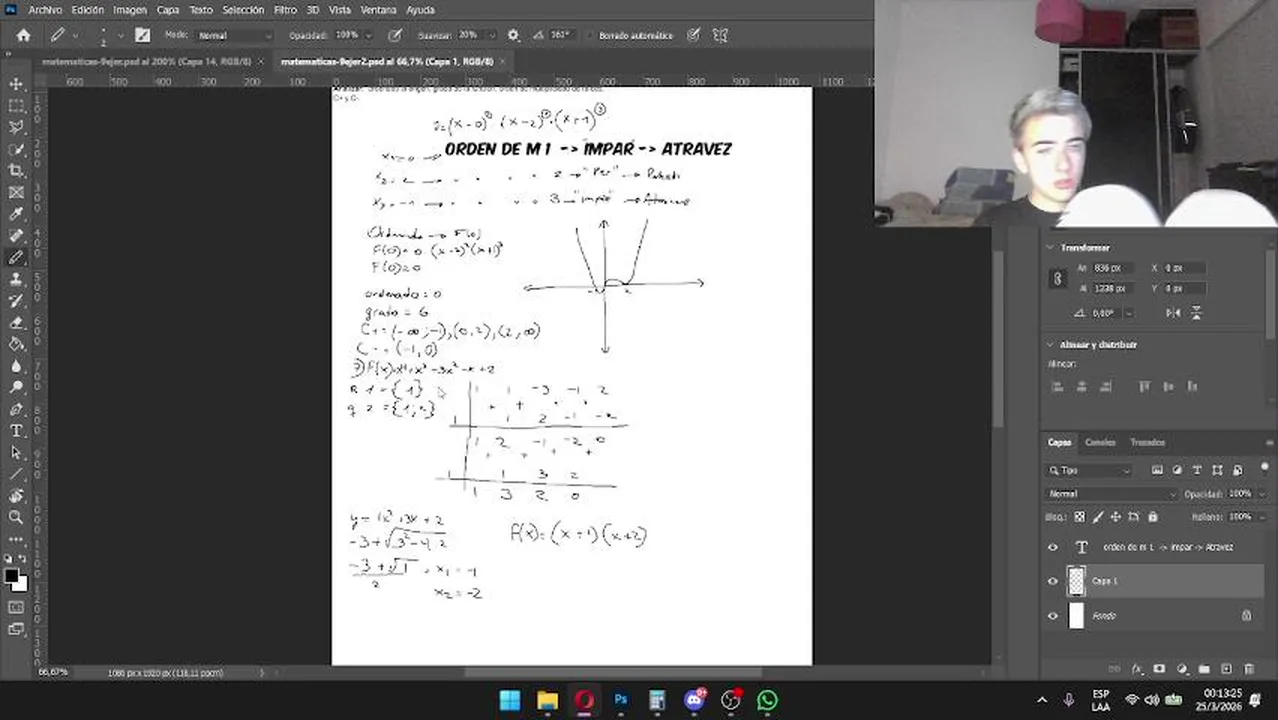
Task: Click Delete layer trash icon
Action: pyautogui.click(x=1250, y=669)
